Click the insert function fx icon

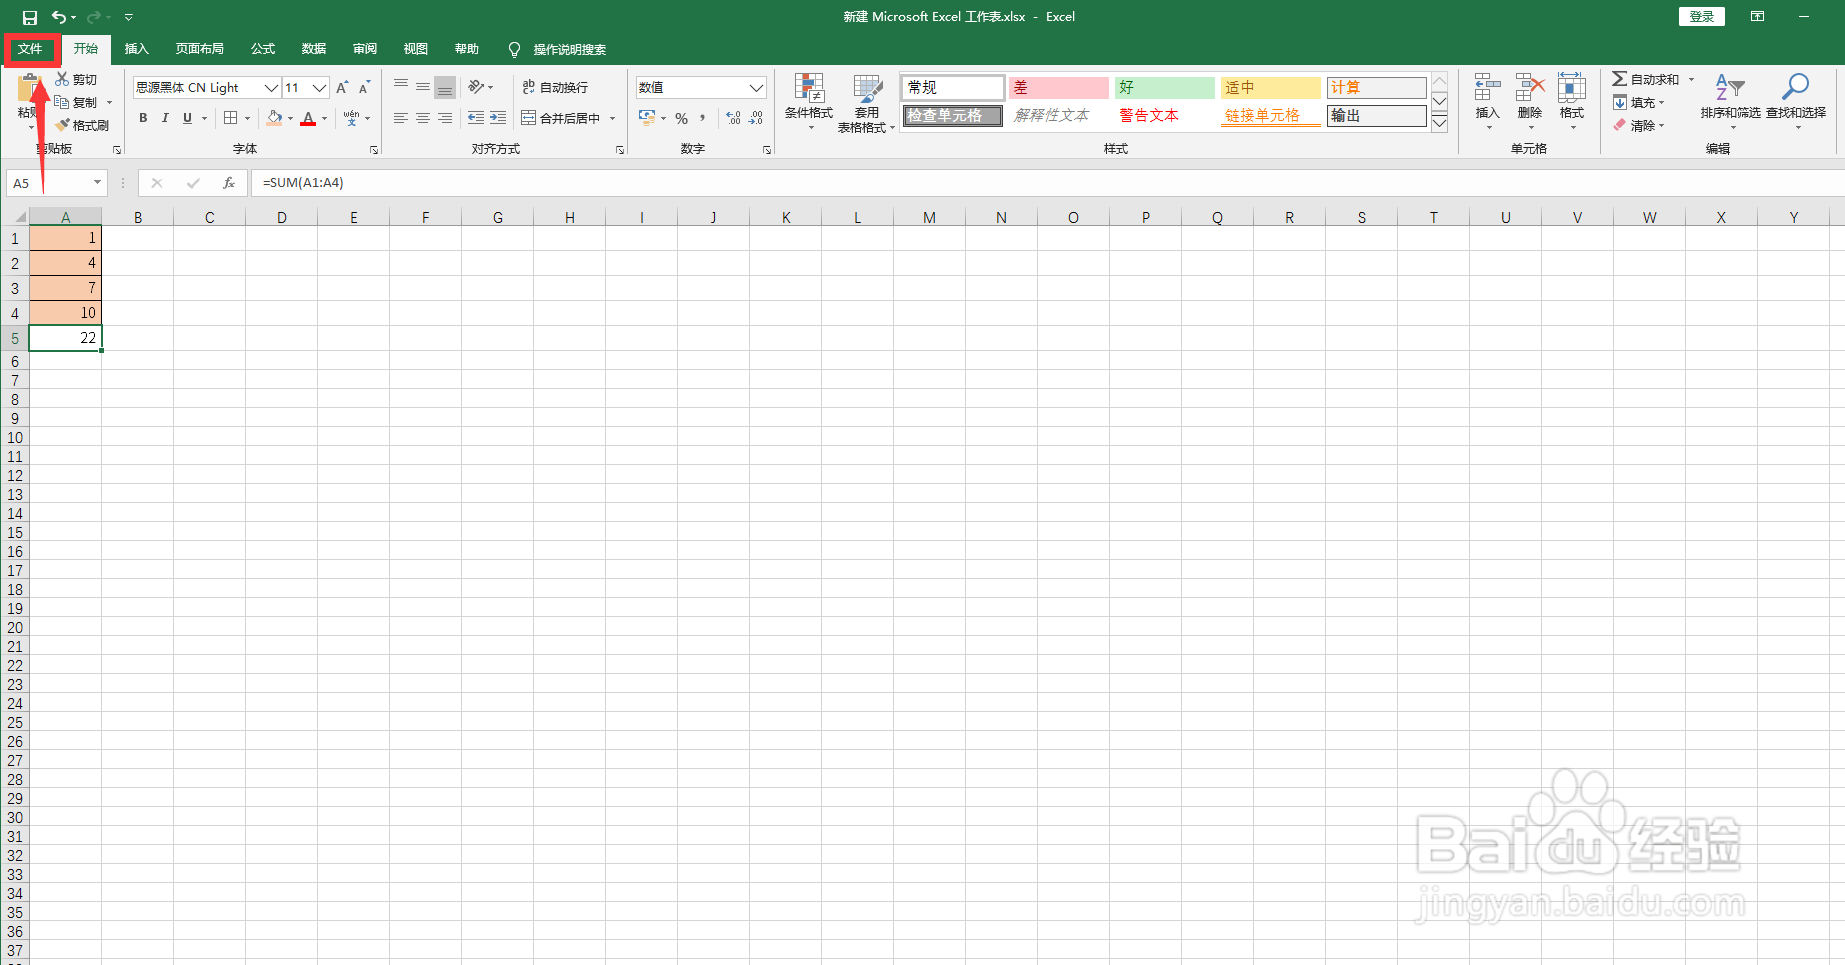pos(229,183)
